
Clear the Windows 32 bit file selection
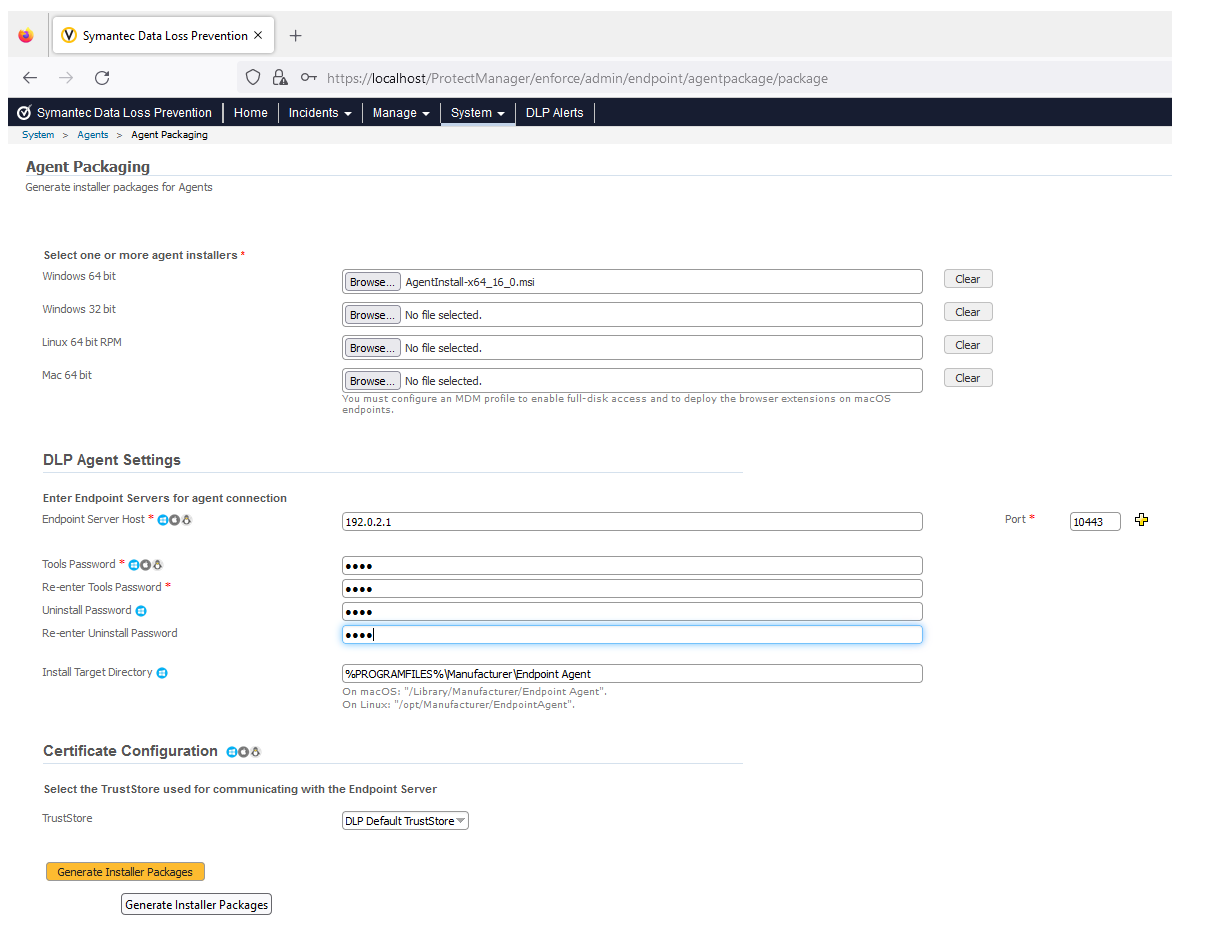coord(968,312)
